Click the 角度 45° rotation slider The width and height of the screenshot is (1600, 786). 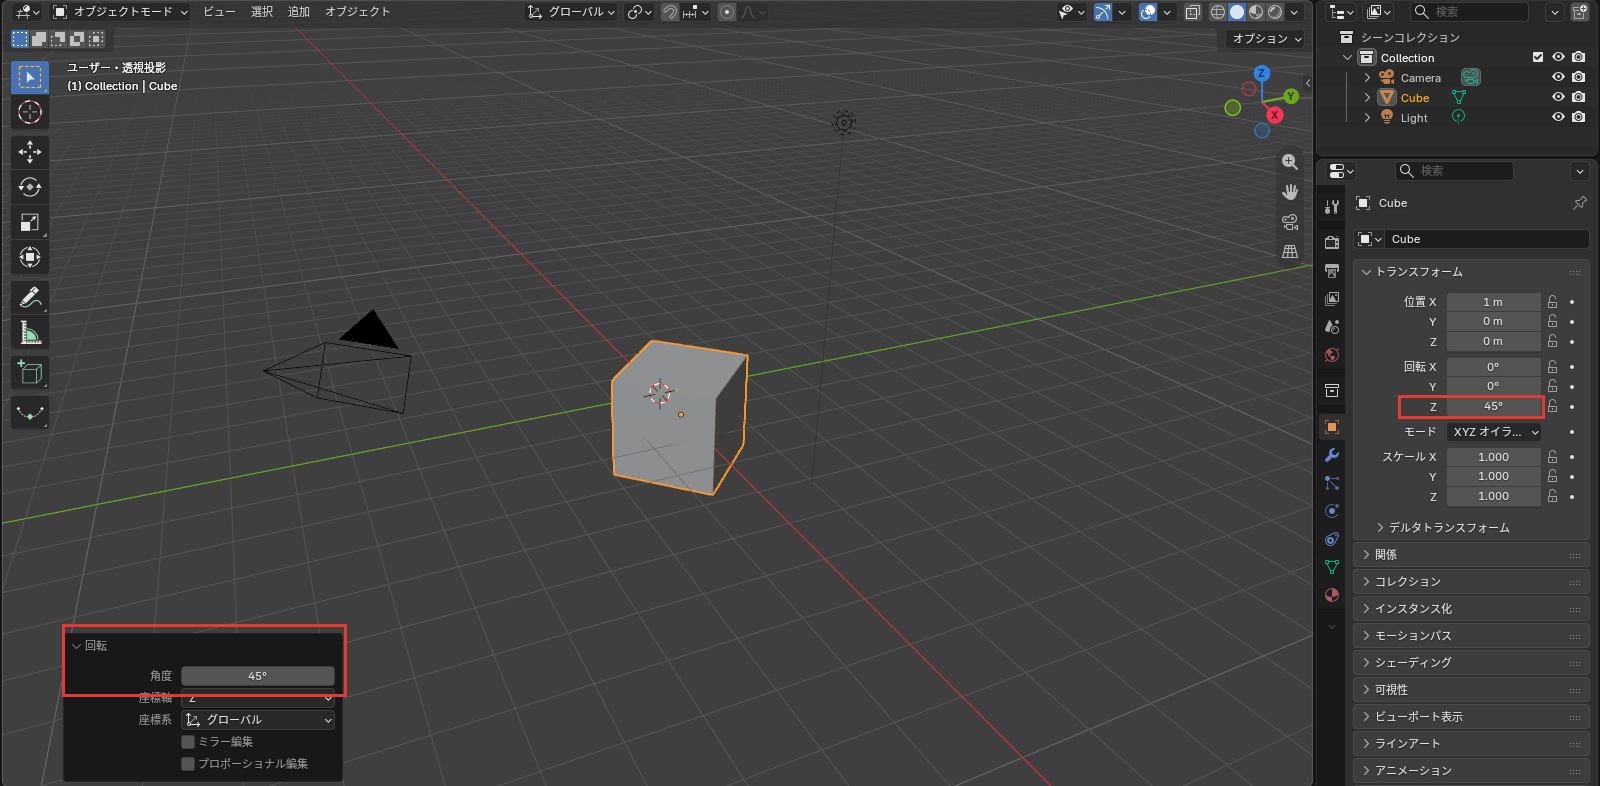click(258, 676)
